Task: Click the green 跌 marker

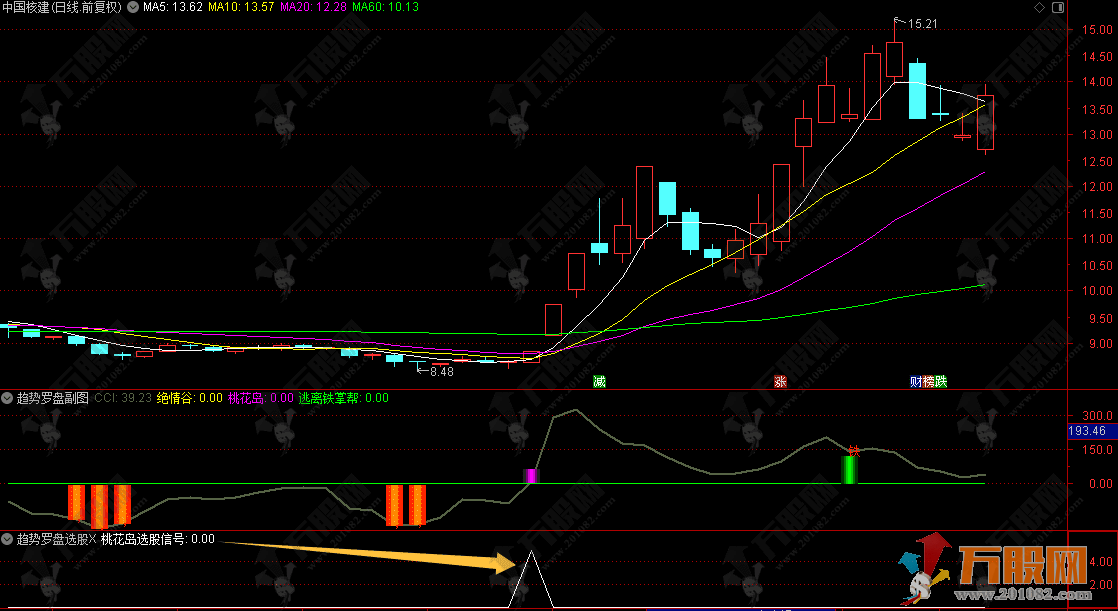Action: (941, 381)
